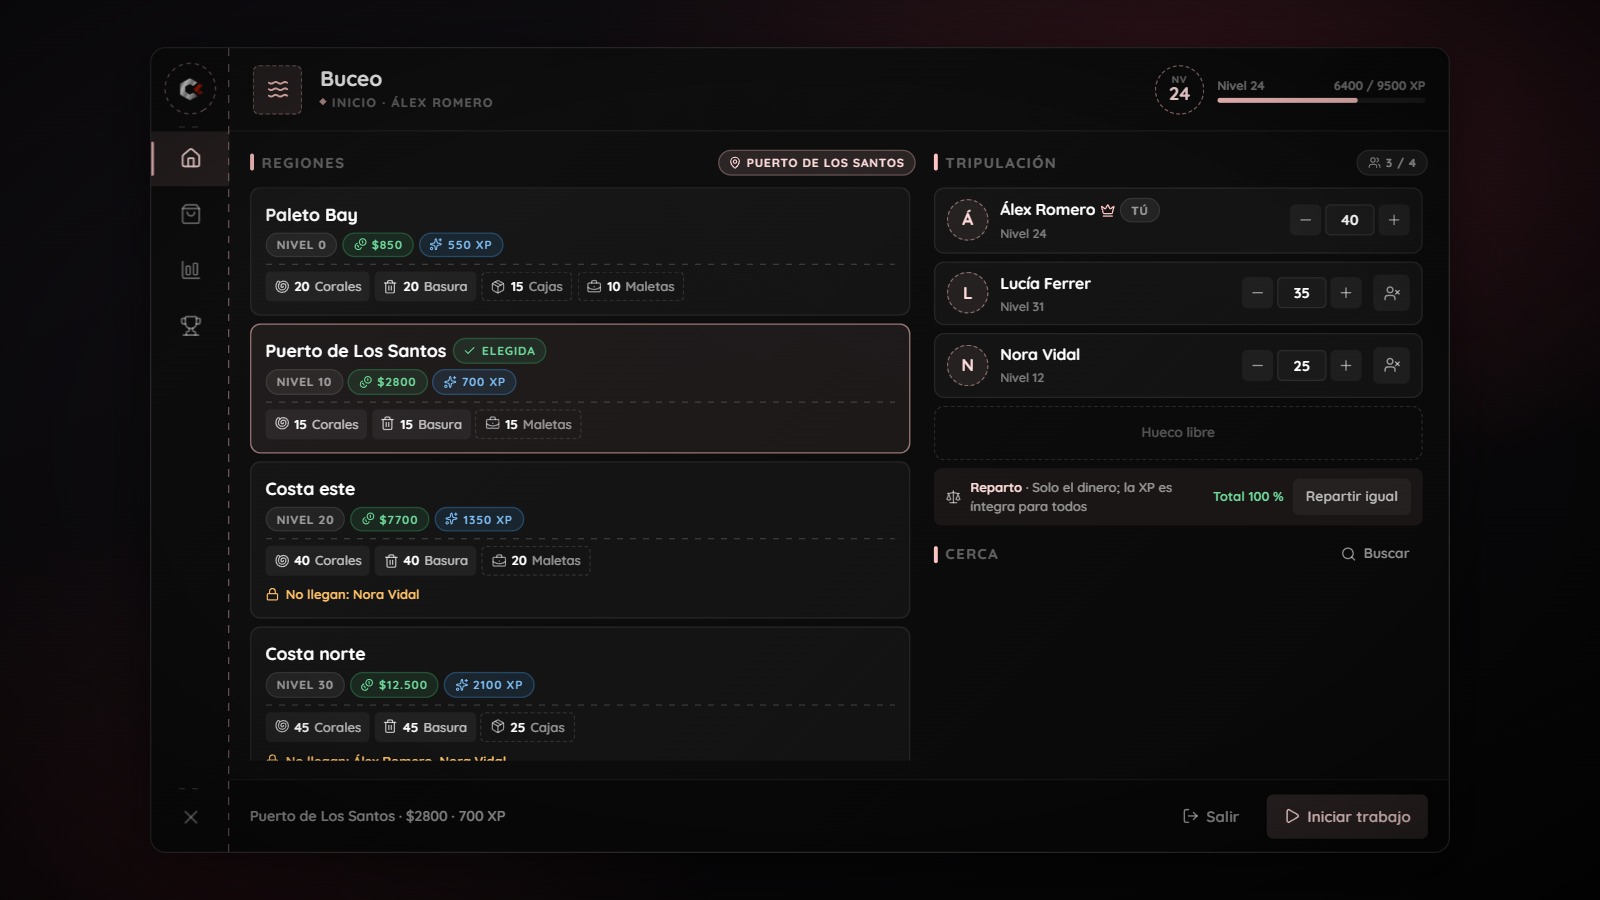The image size is (1600, 900).
Task: Click the NV 24 level badge
Action: tap(1179, 90)
